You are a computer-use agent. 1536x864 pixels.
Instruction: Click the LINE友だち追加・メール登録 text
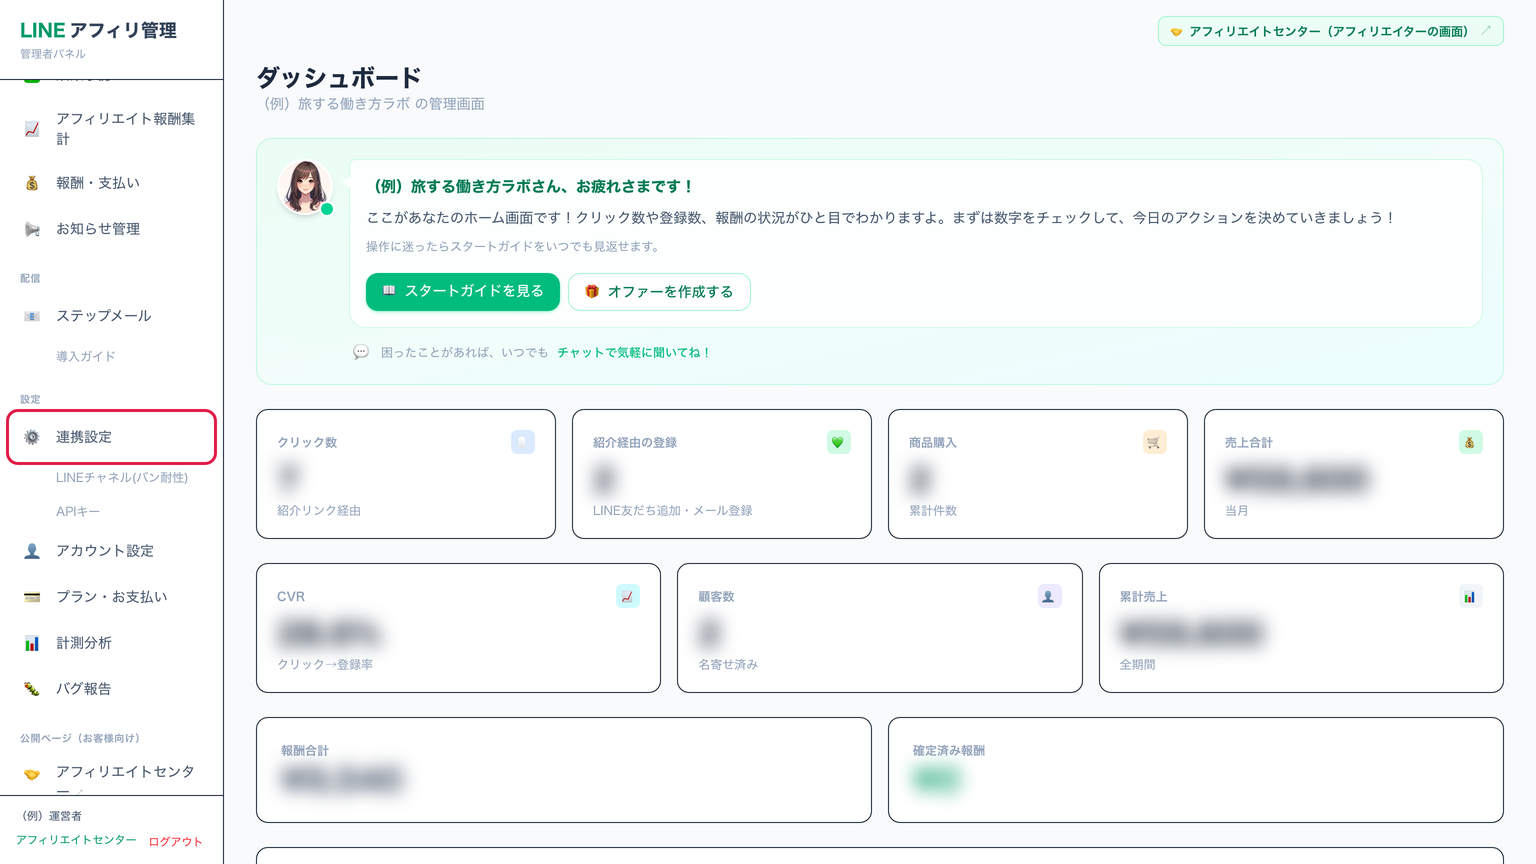tap(673, 511)
